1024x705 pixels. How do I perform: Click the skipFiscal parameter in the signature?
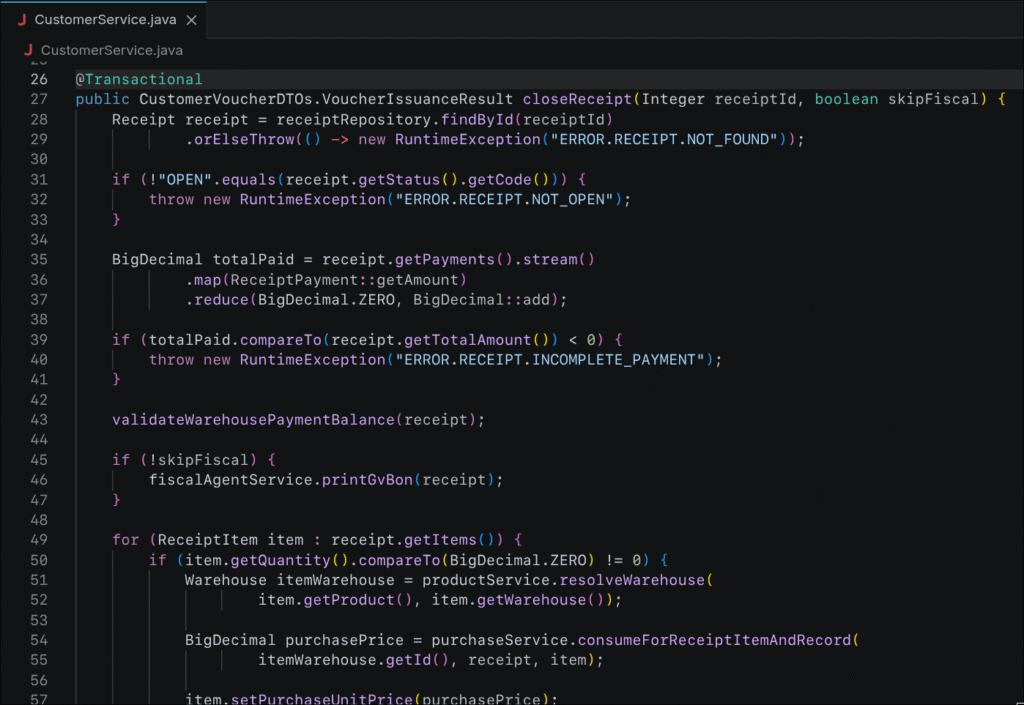click(933, 99)
